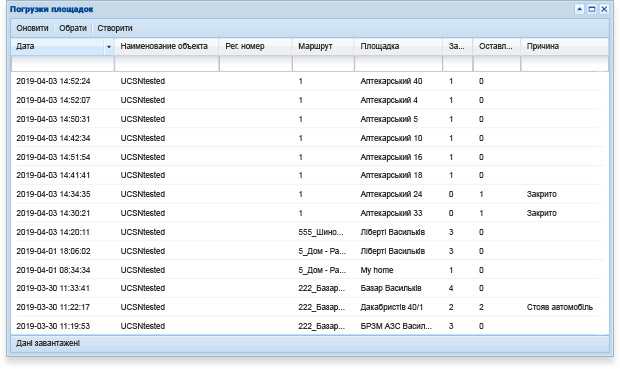Click the Аптекарський 10 cell
The width and height of the screenshot is (620, 369).
click(x=391, y=138)
